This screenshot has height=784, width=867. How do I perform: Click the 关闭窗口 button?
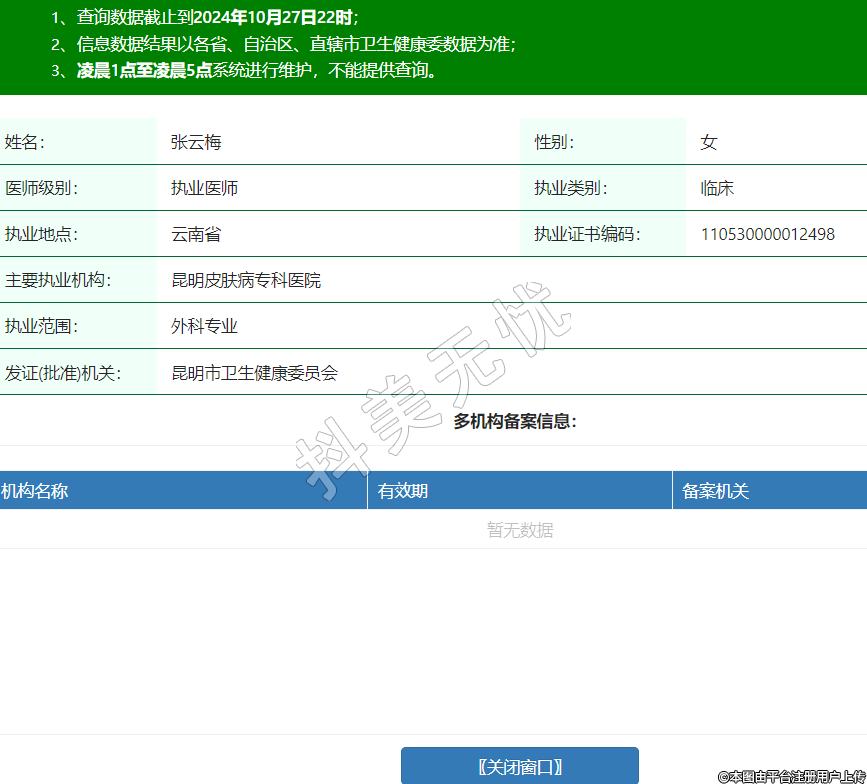pos(519,767)
